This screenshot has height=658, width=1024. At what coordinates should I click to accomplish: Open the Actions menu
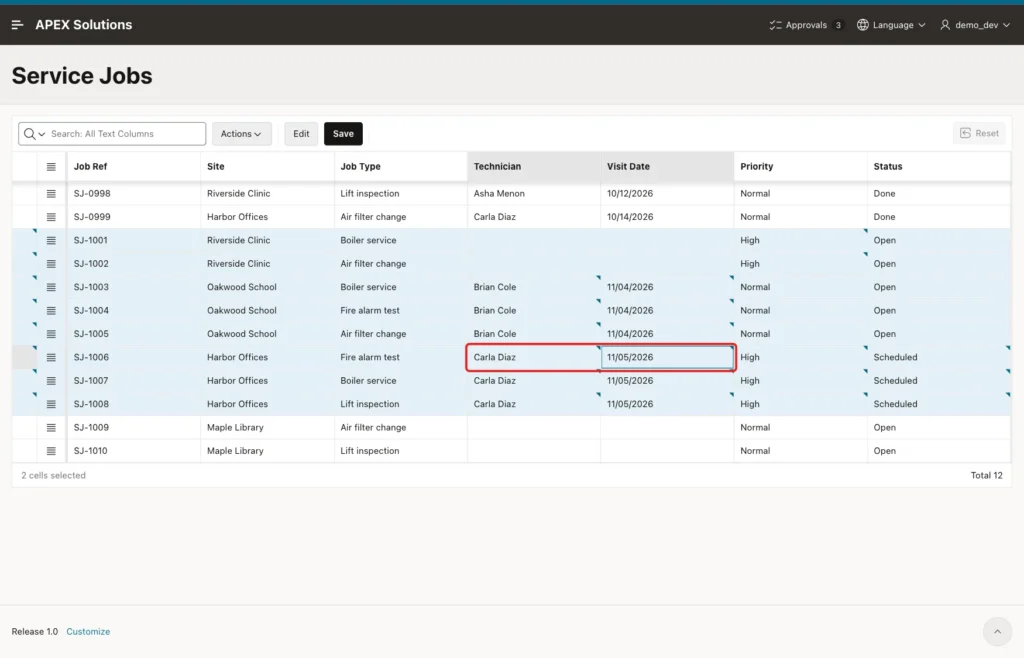click(241, 134)
